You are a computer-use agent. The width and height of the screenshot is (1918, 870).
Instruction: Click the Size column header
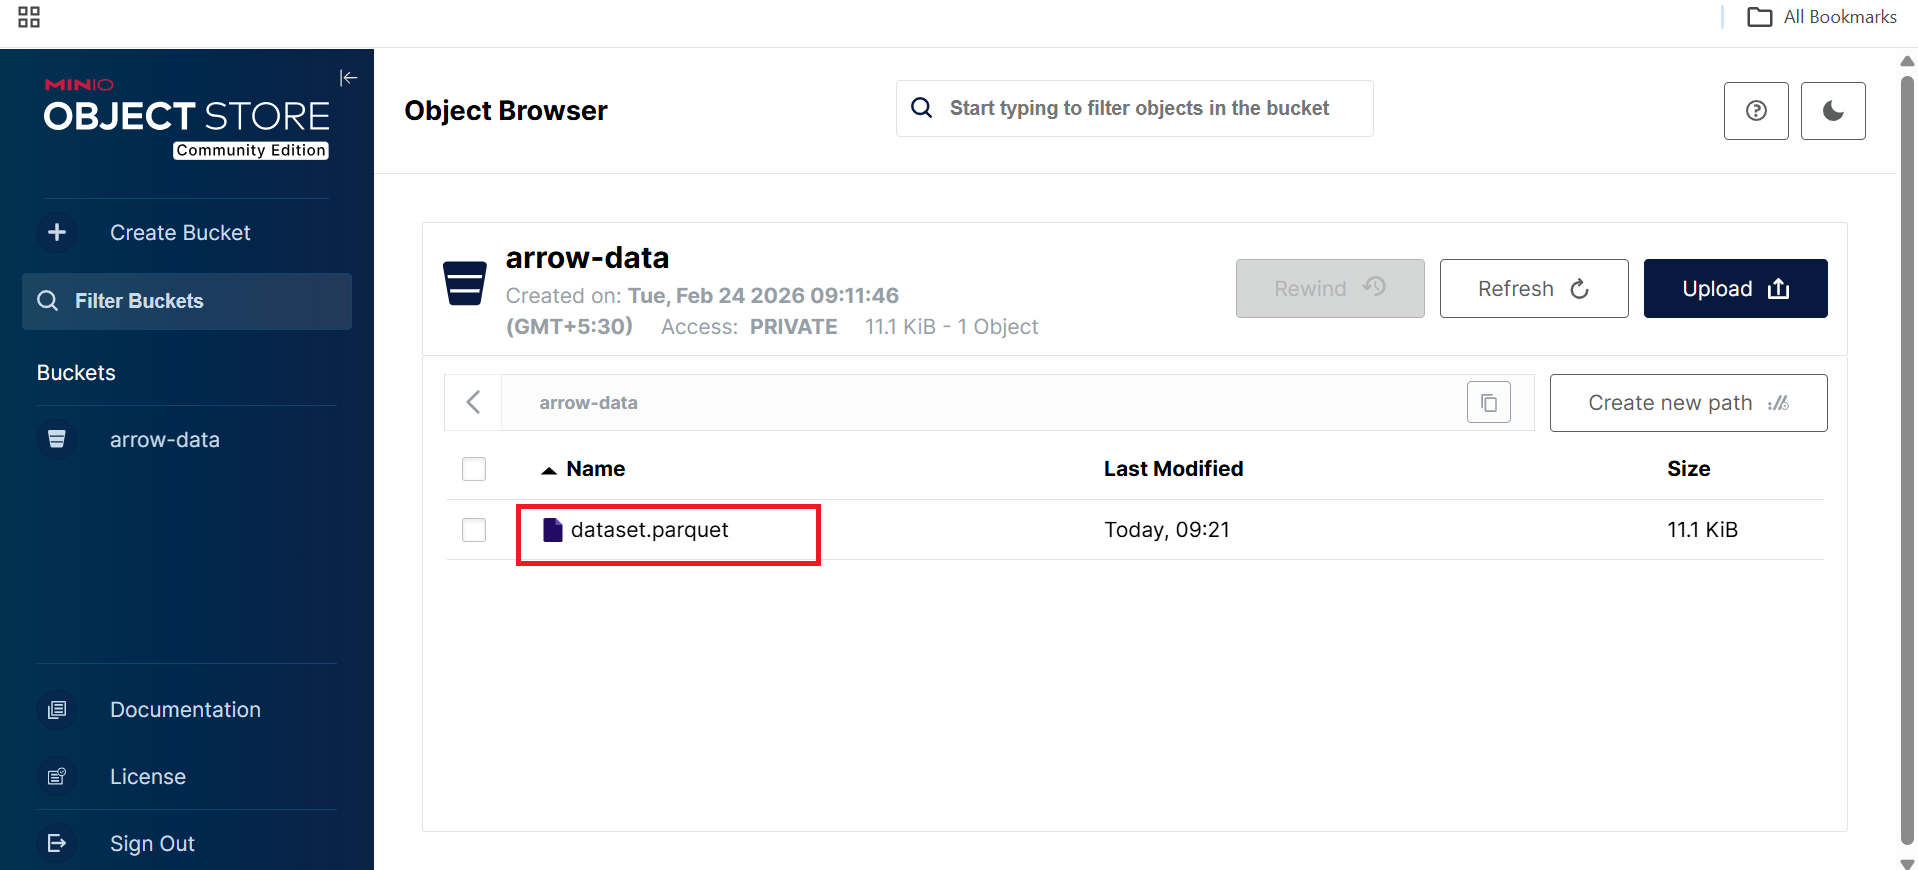(x=1688, y=469)
